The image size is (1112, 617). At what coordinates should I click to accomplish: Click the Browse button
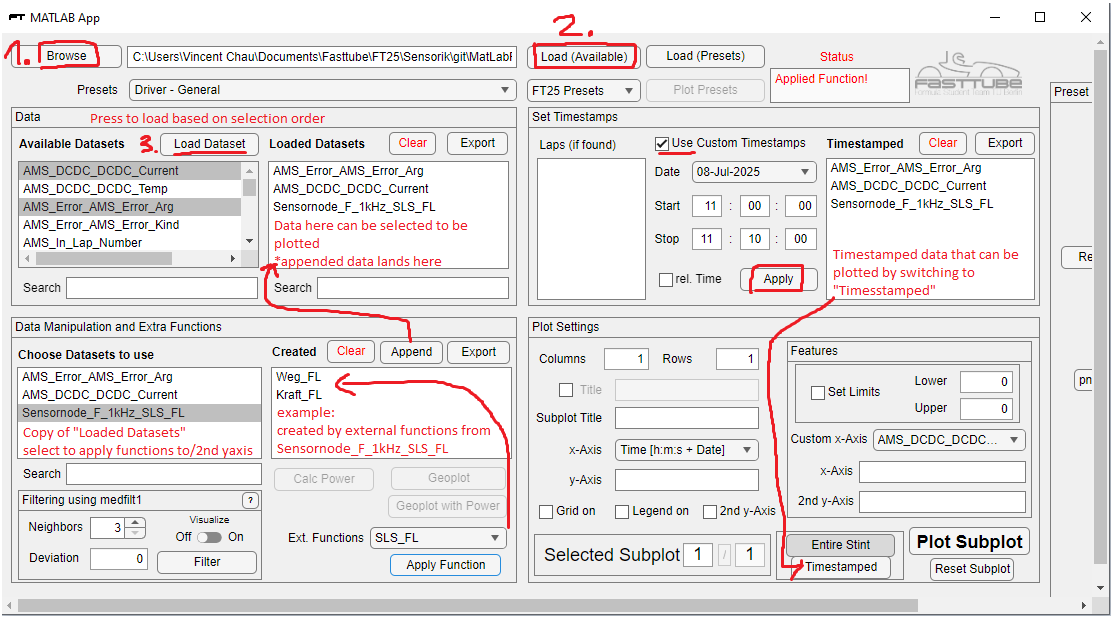click(x=67, y=56)
